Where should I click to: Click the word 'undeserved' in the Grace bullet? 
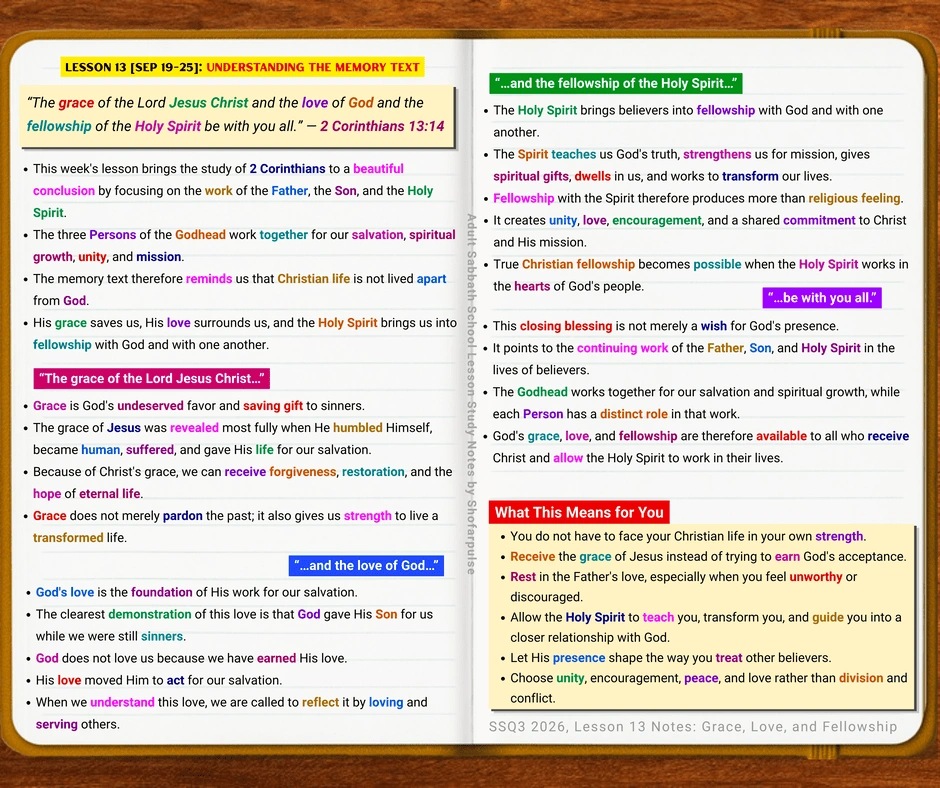150,406
